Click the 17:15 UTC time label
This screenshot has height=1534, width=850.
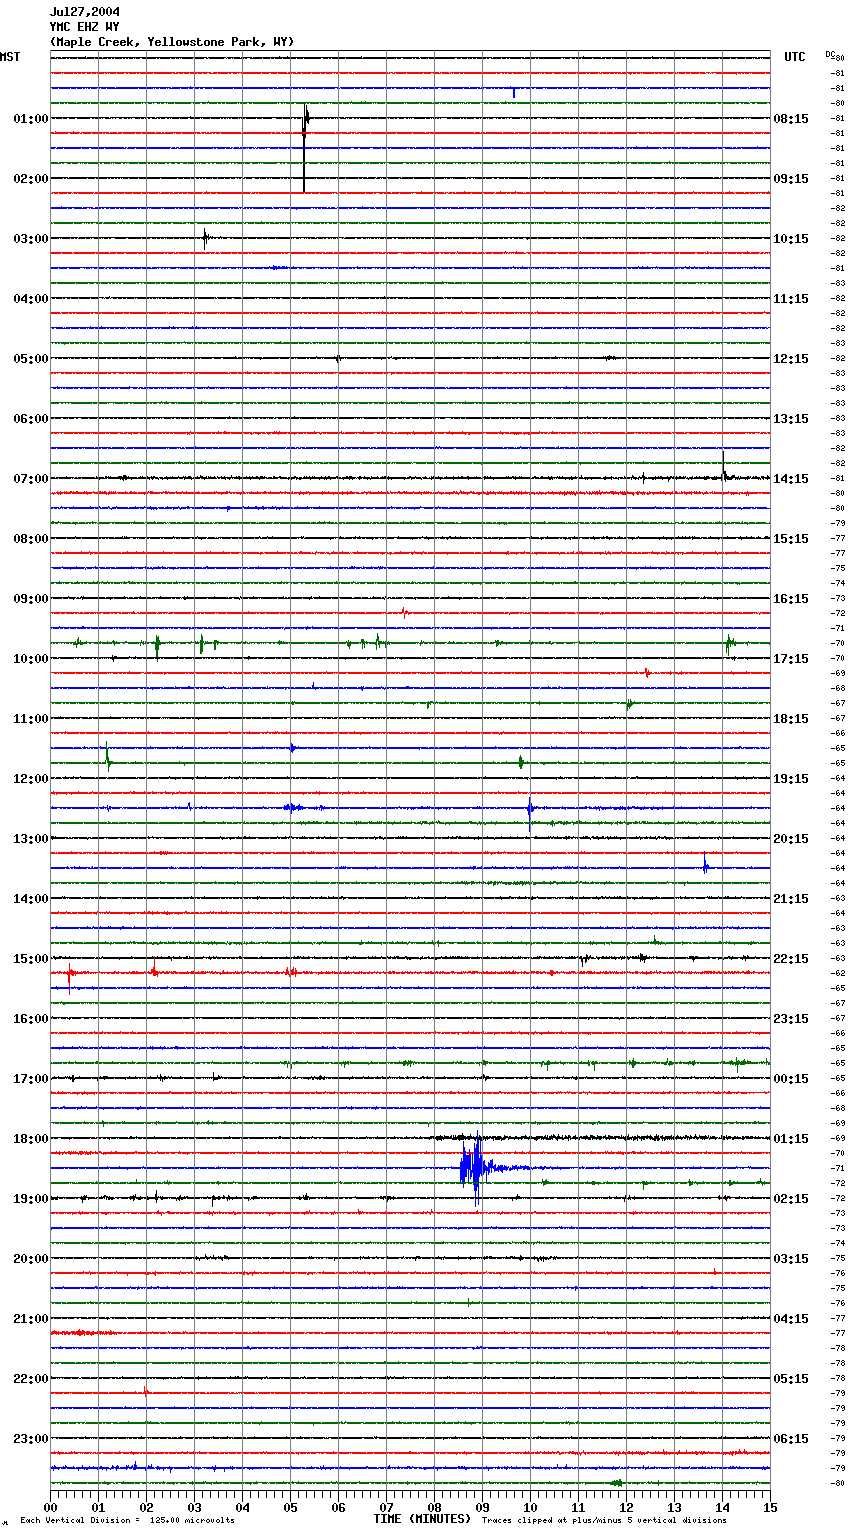791,659
